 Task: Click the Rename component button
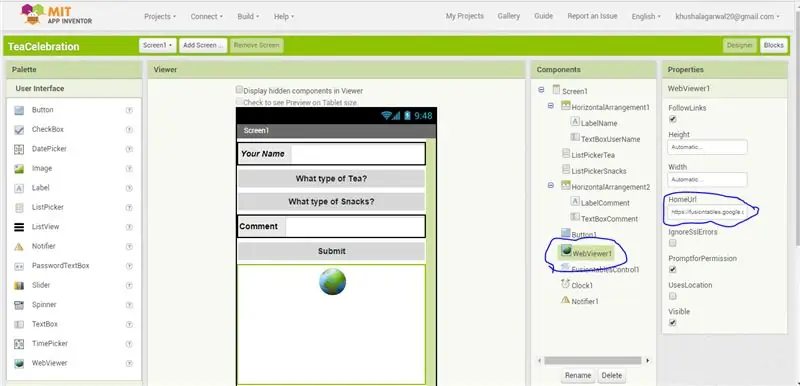point(578,375)
